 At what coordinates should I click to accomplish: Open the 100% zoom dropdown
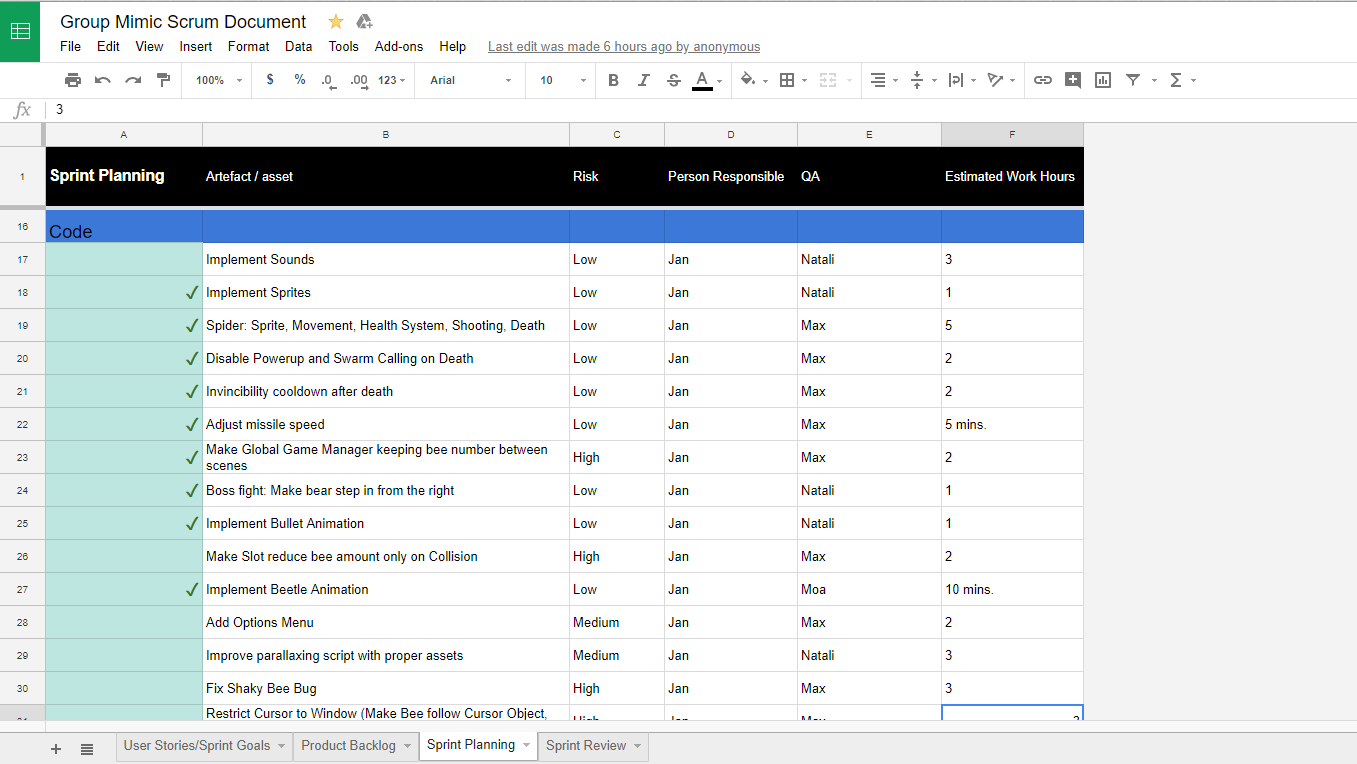point(219,80)
